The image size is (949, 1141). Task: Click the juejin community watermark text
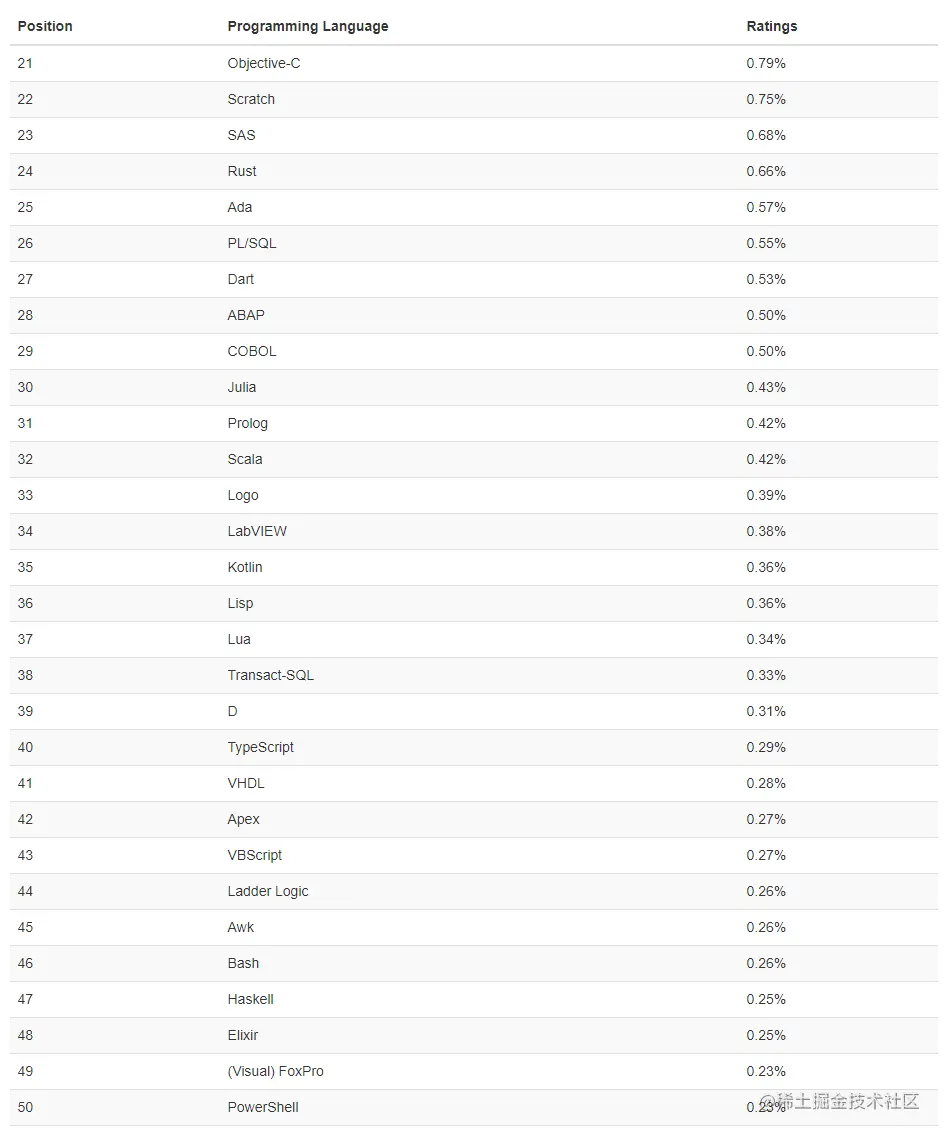tap(845, 1101)
